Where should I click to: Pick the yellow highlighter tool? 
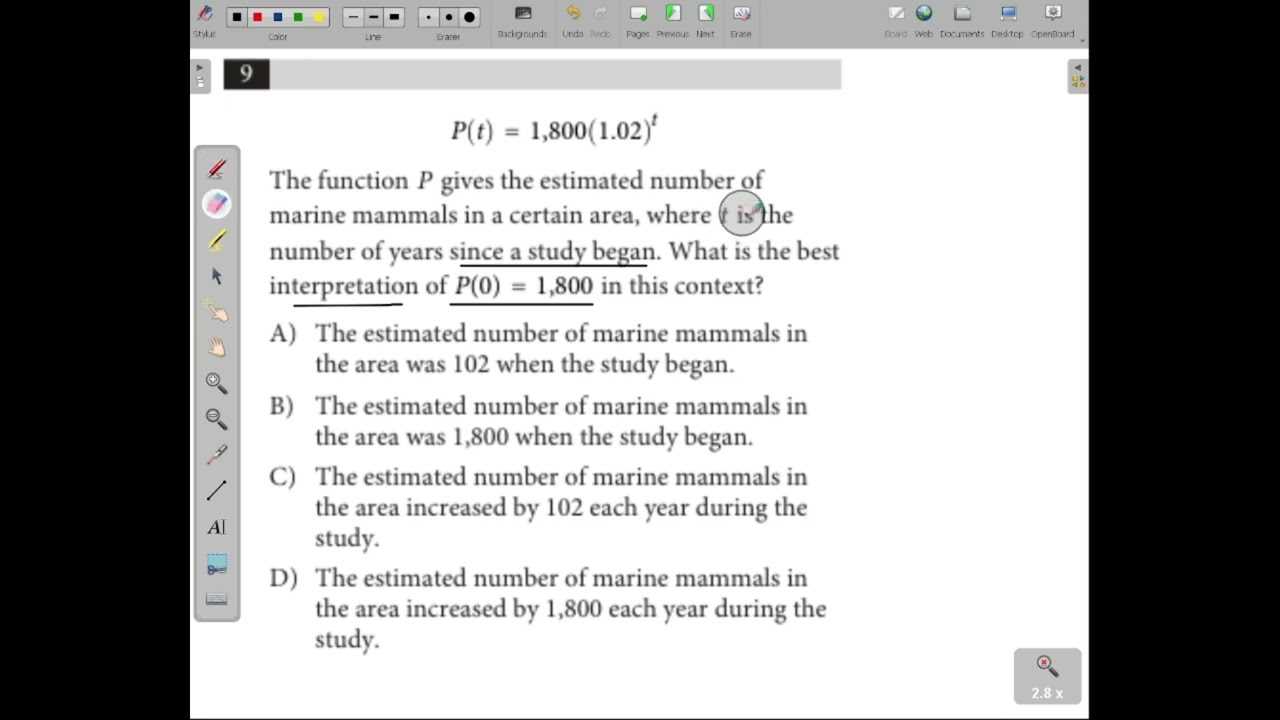point(217,240)
